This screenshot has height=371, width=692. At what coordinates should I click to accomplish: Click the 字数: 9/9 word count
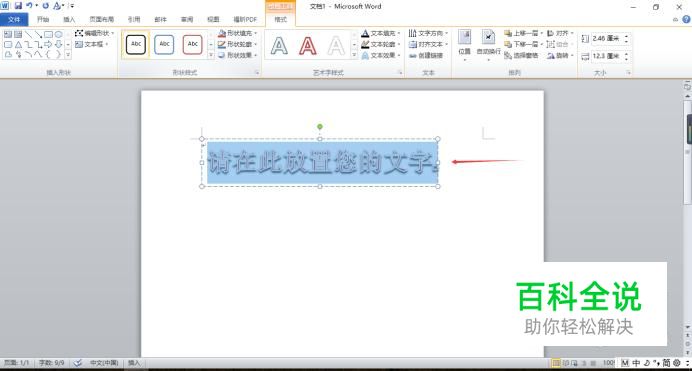[x=51, y=363]
